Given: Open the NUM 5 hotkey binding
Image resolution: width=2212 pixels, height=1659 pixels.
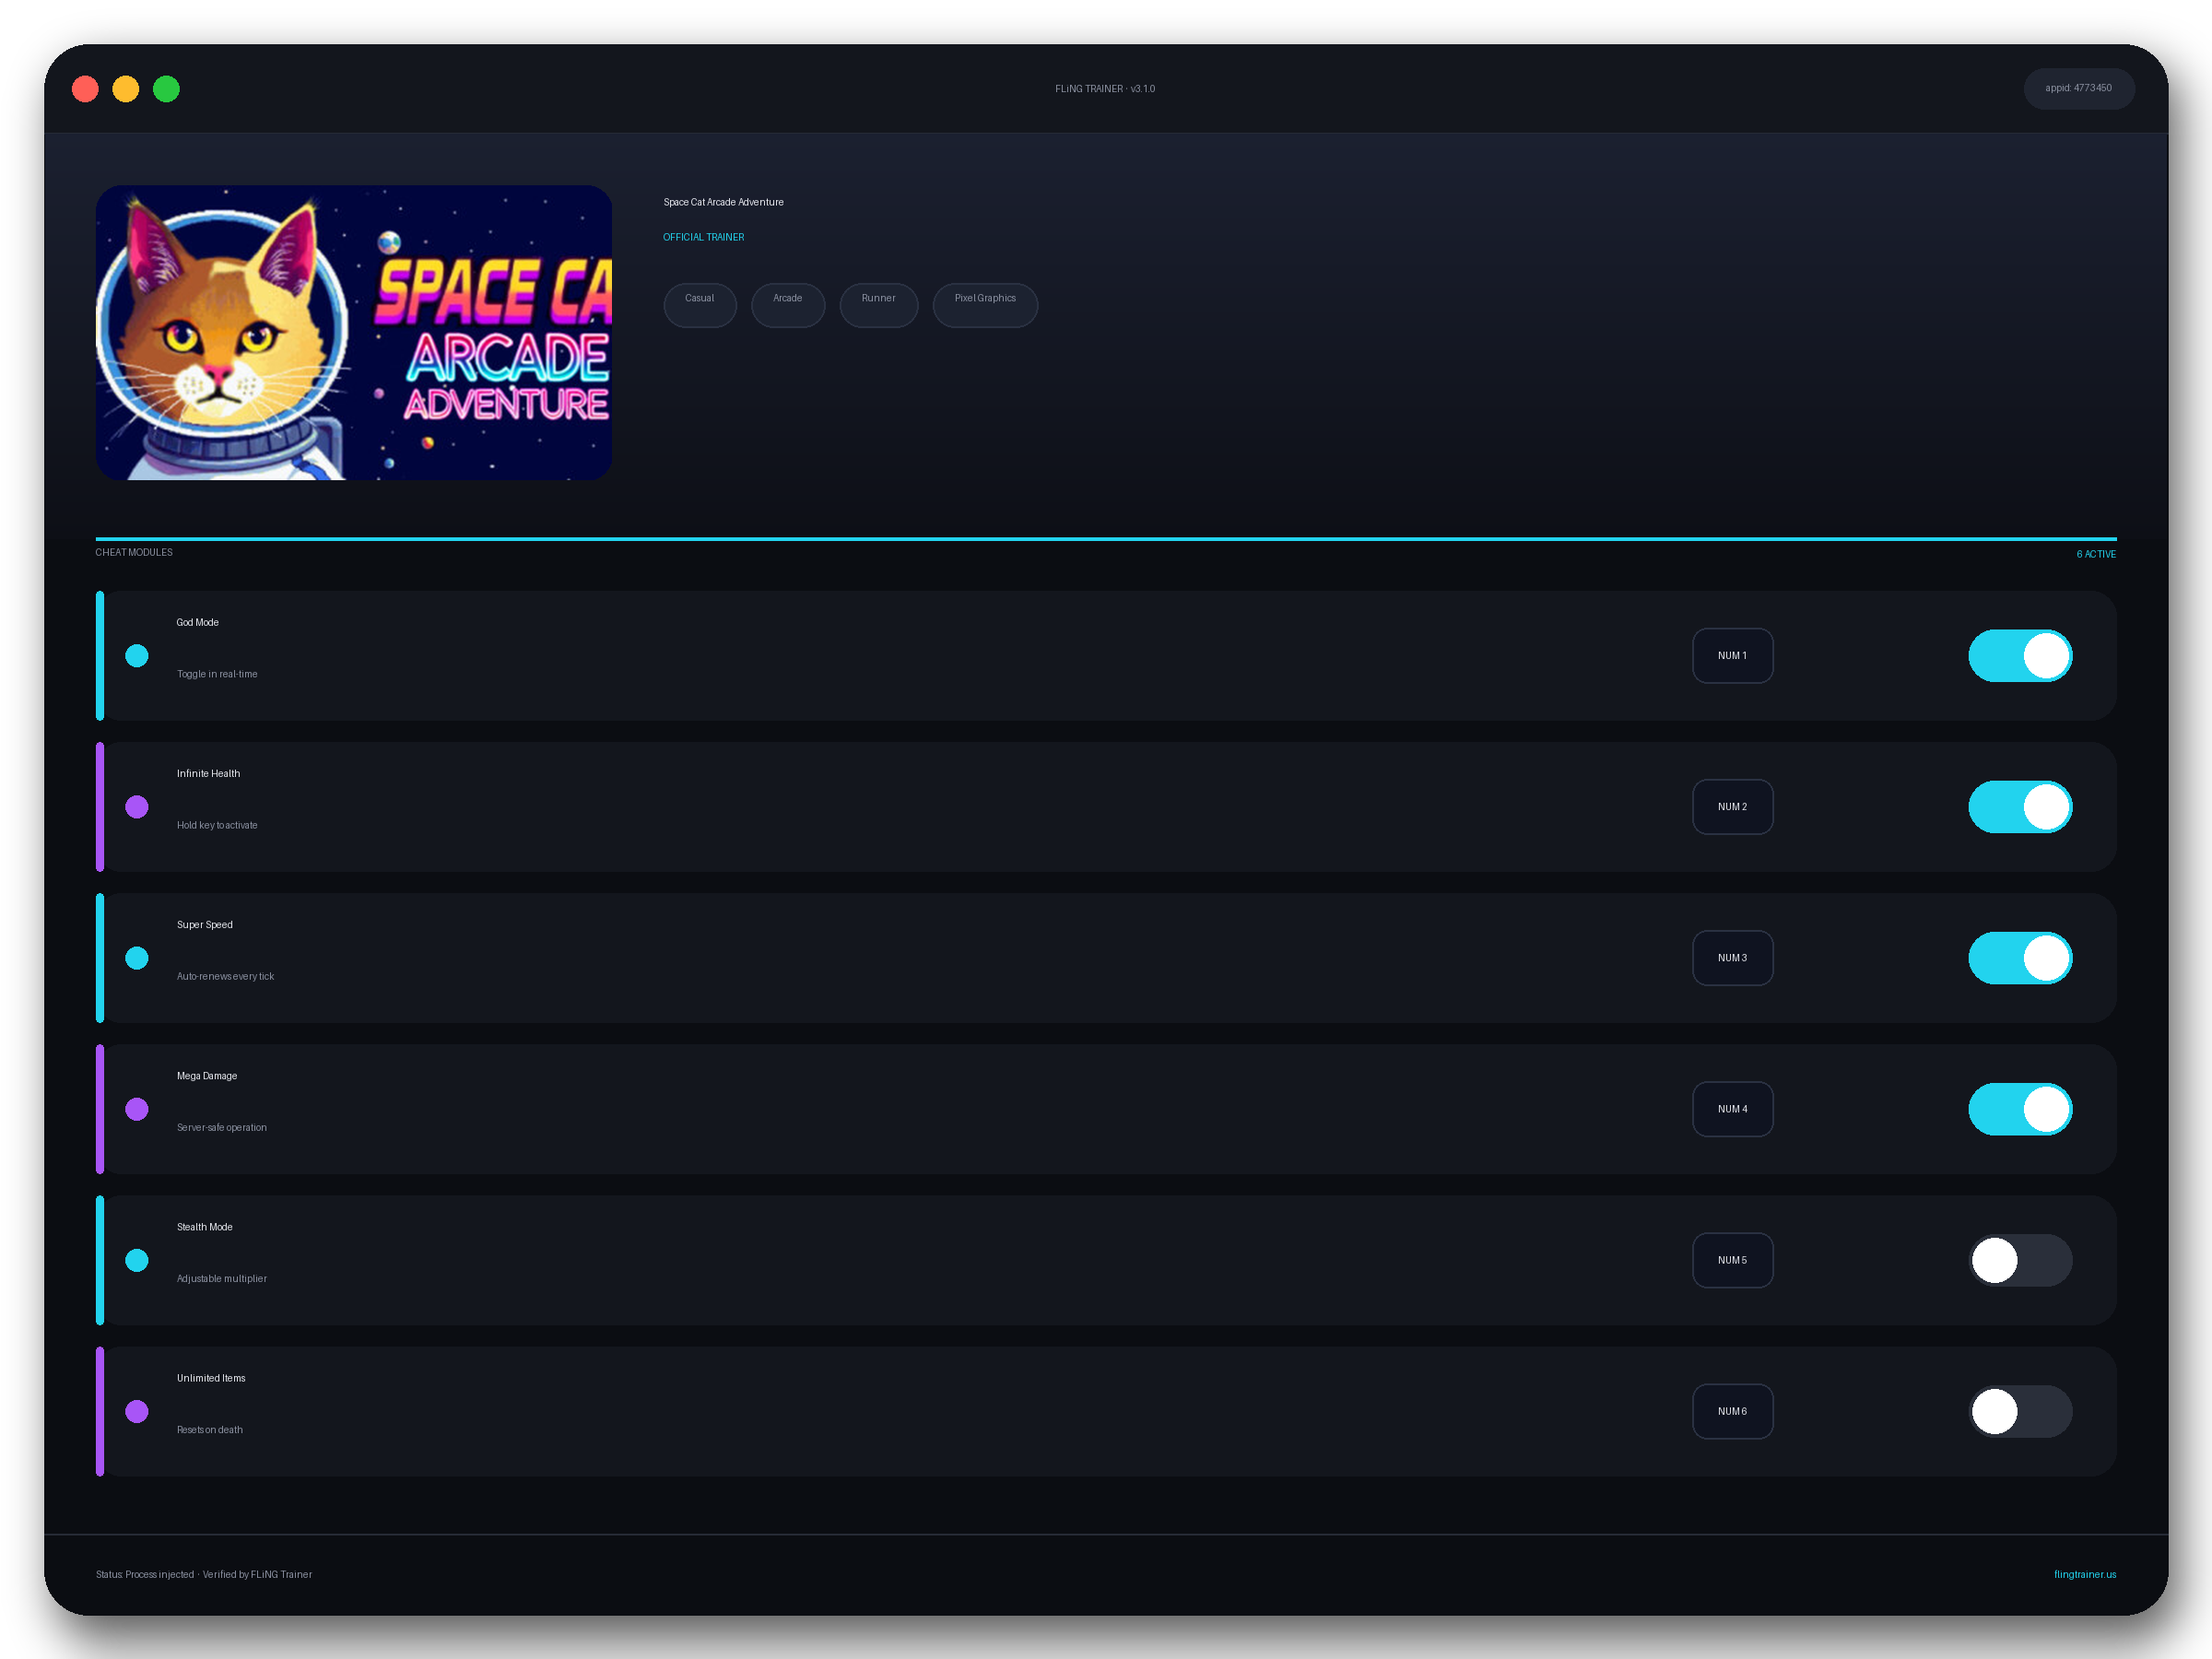Looking at the screenshot, I should click(x=1732, y=1260).
